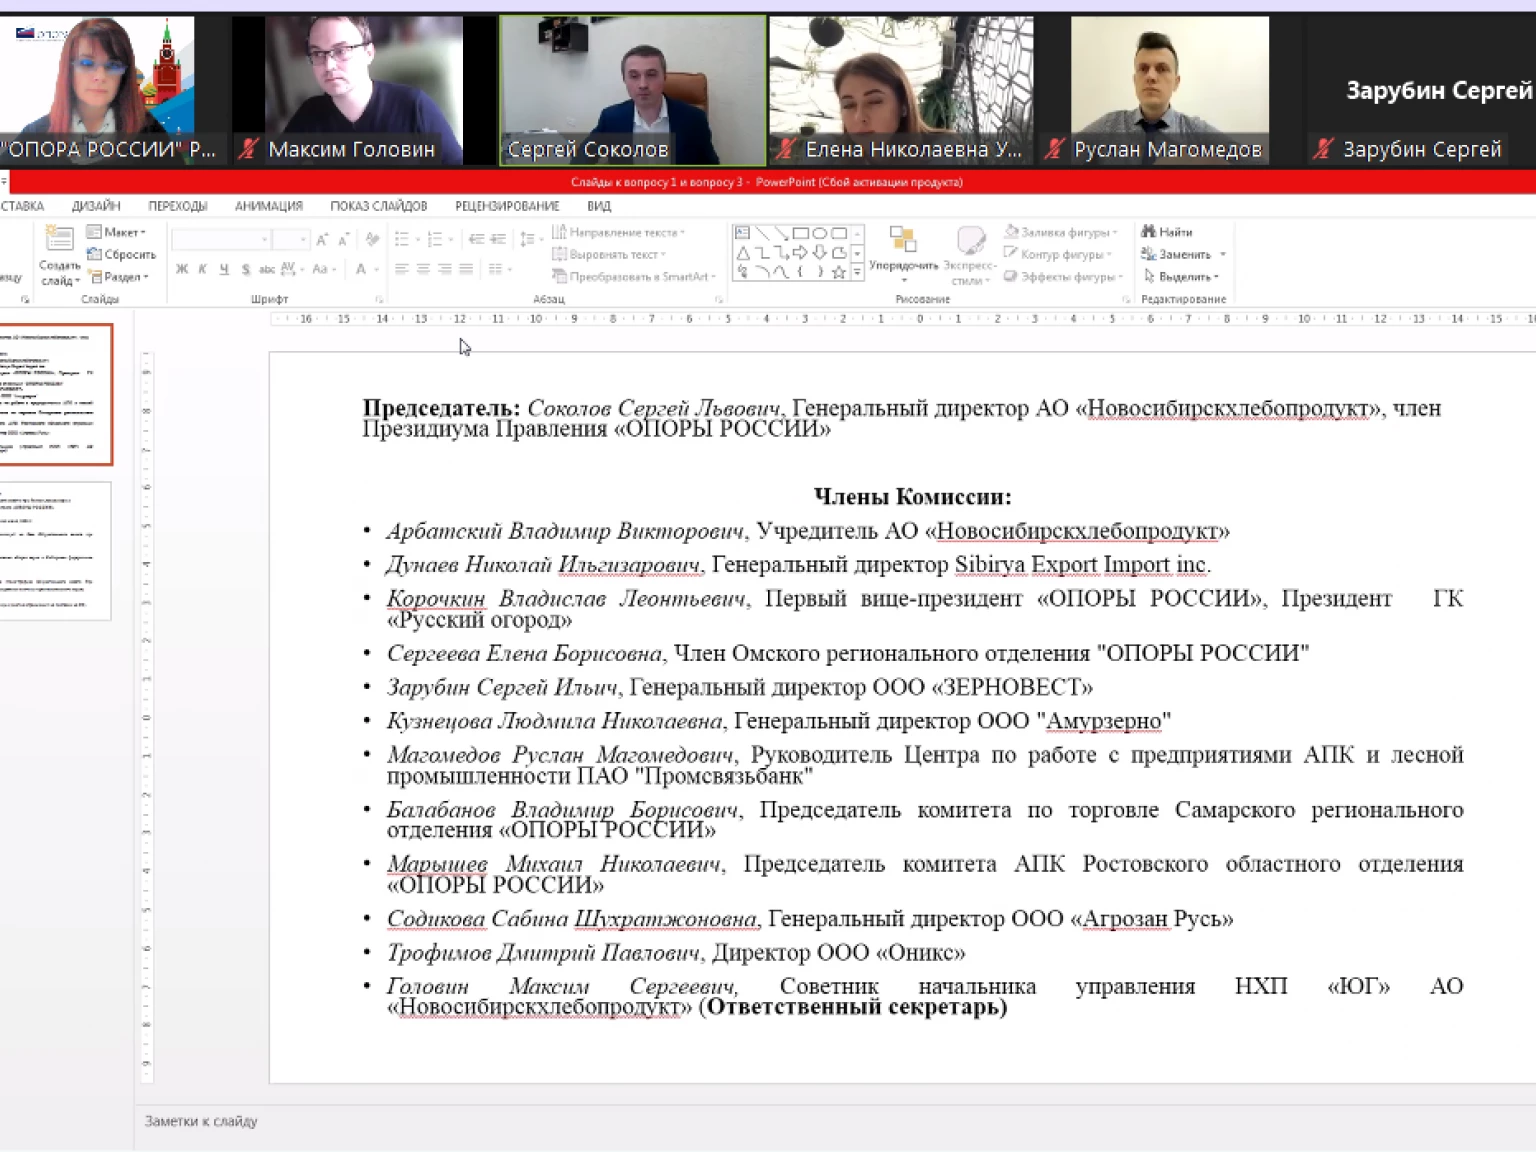Open the Макет layout dropdown
1536x1152 pixels.
click(x=117, y=232)
